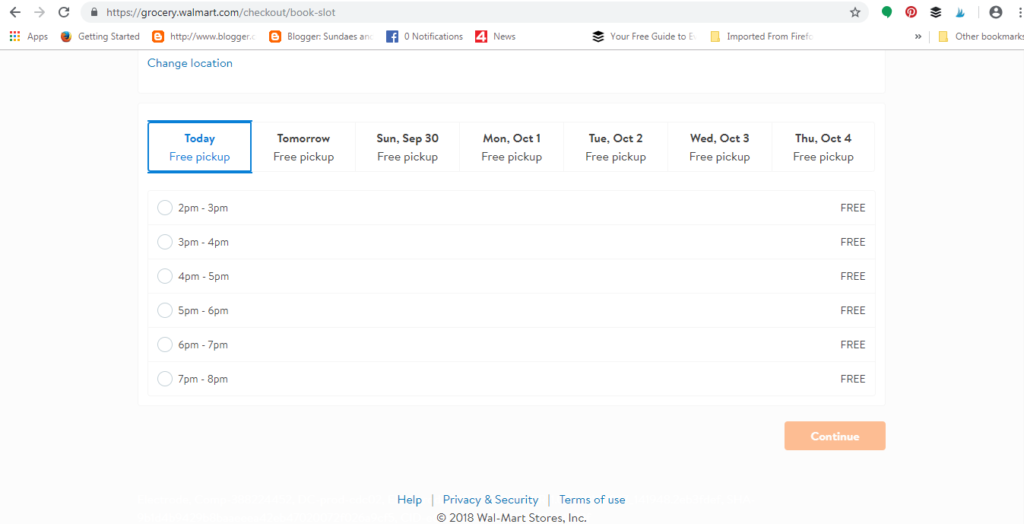Expand hidden bookmarks overflow chevron
1024x524 pixels.
point(918,37)
